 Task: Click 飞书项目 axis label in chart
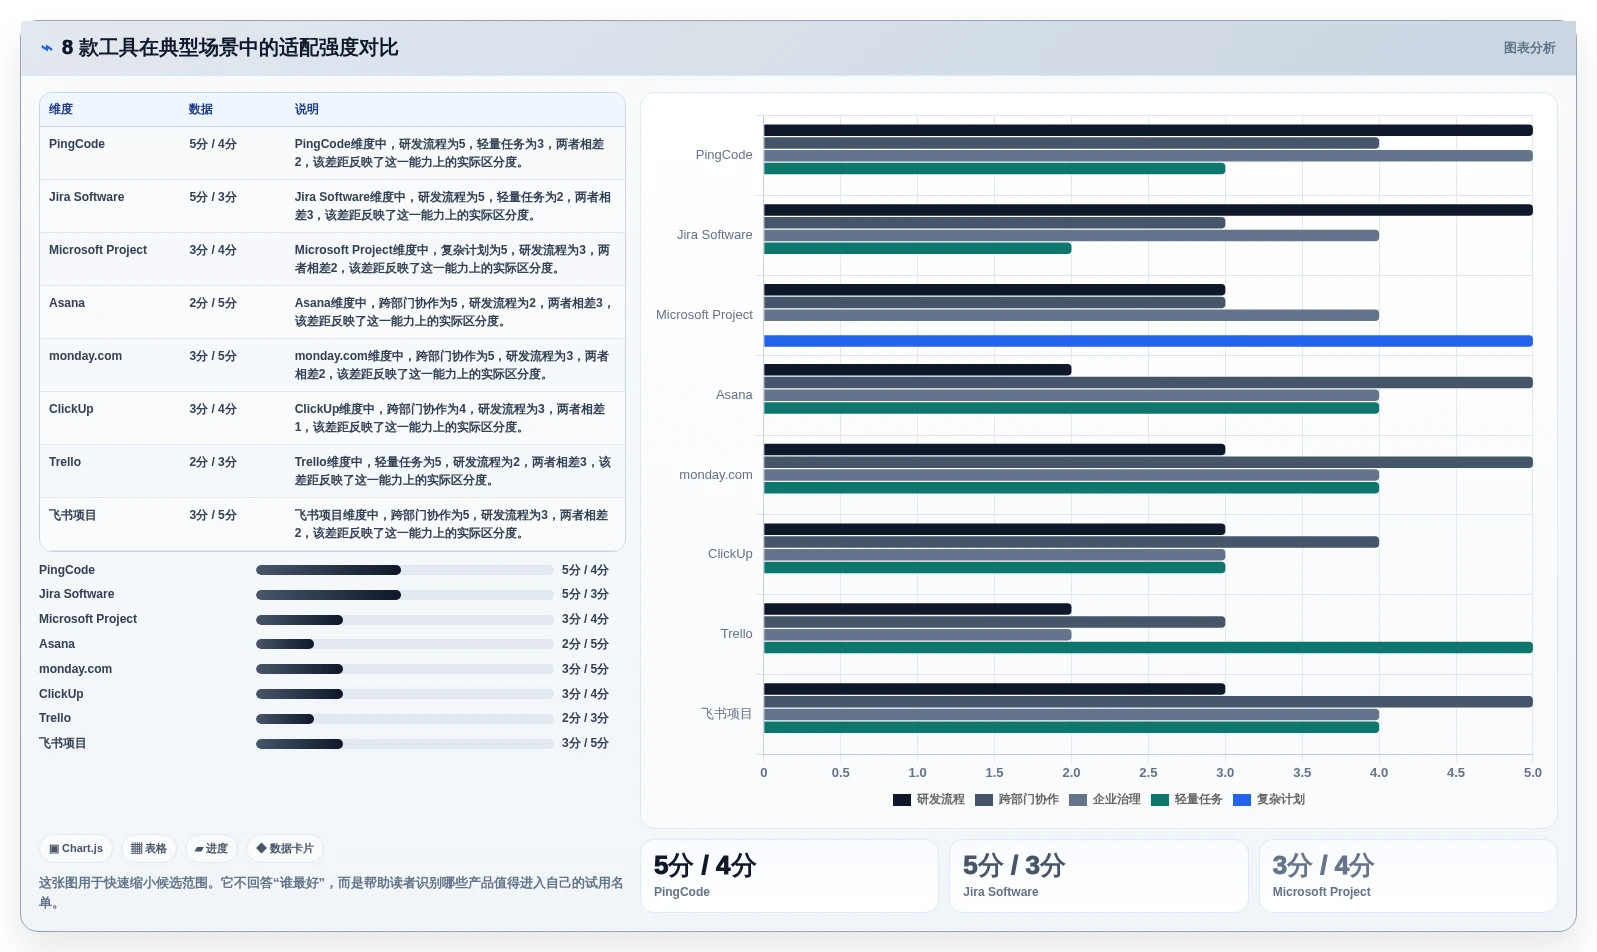click(726, 714)
